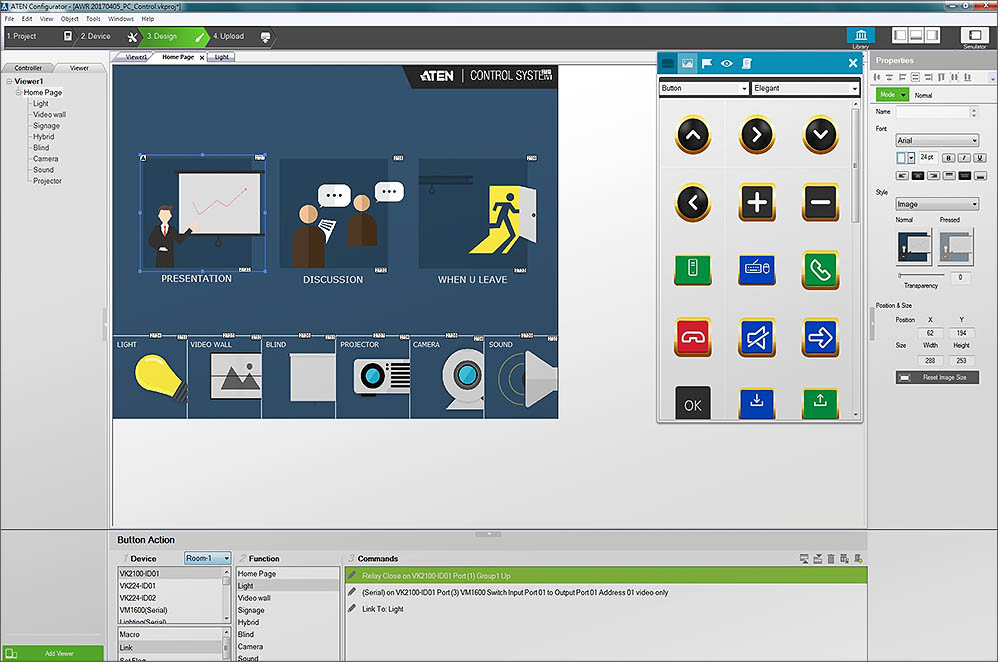Toggle underline font formatting
998x662 pixels.
982,158
